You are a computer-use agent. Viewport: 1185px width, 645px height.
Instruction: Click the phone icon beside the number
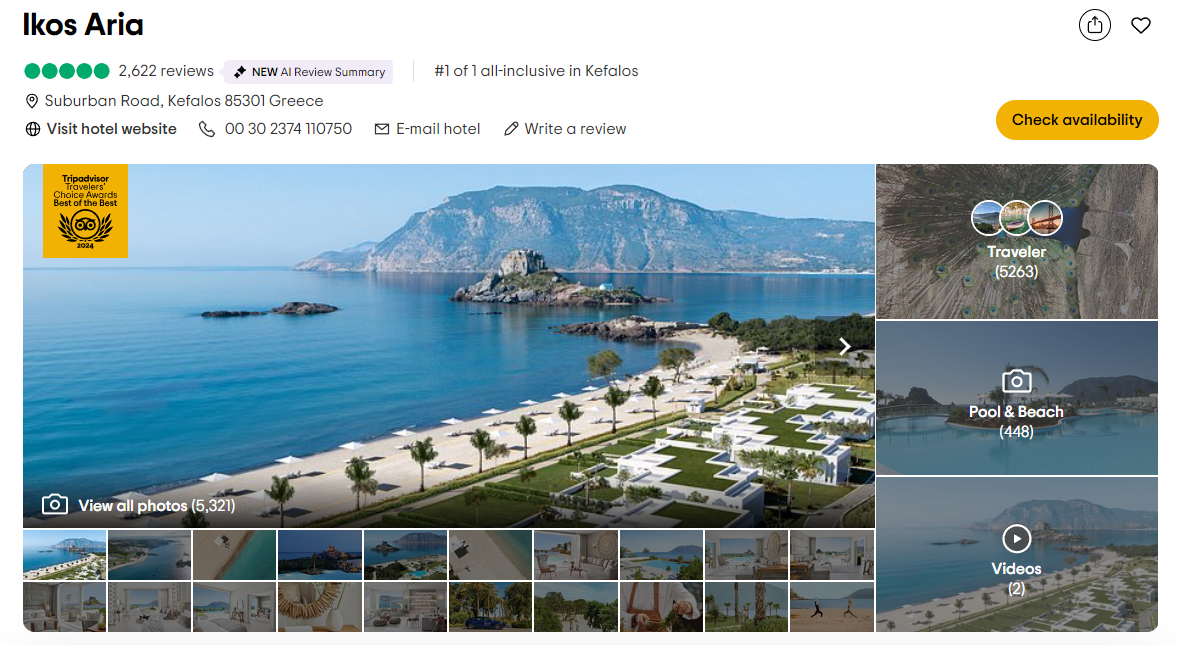(206, 129)
